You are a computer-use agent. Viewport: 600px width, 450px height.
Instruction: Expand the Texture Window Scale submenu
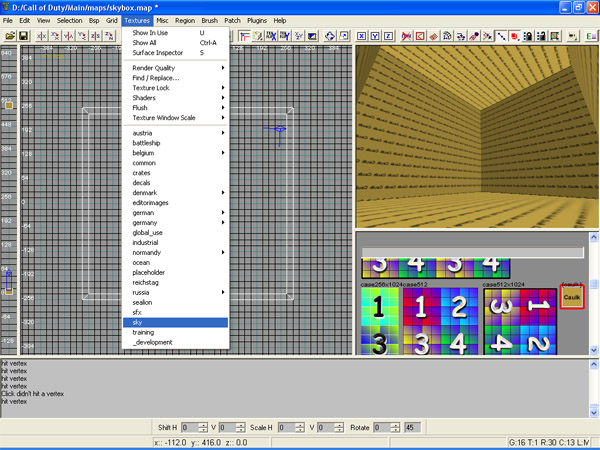(176, 117)
